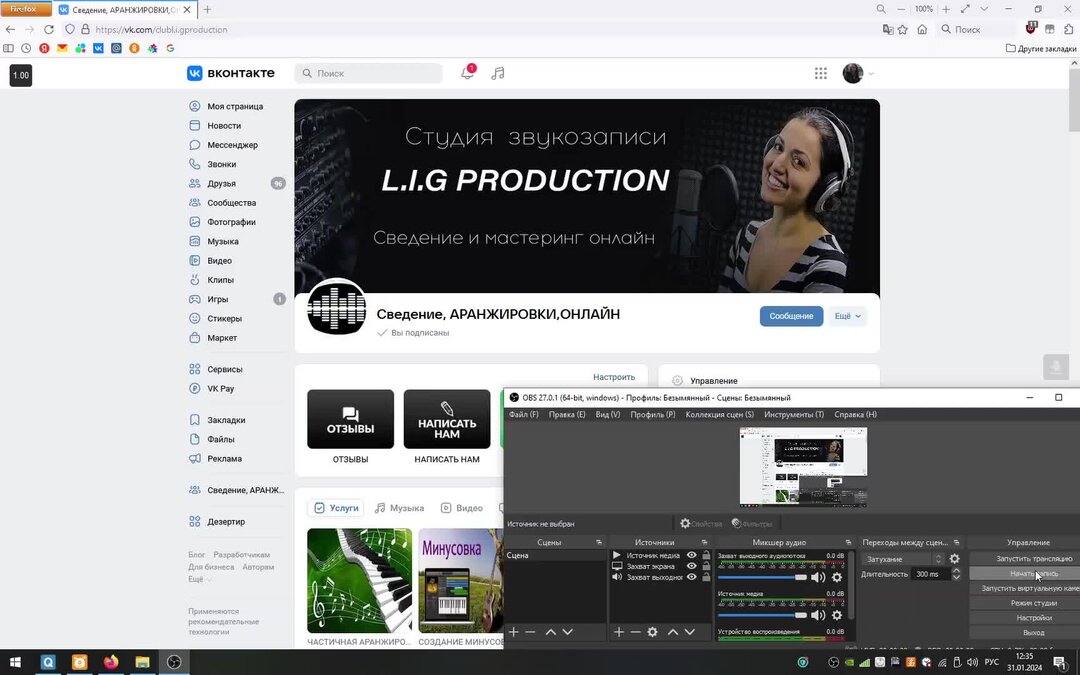Screen dimensions: 1080x675
Task: Click the Сообщение button
Action: point(791,316)
